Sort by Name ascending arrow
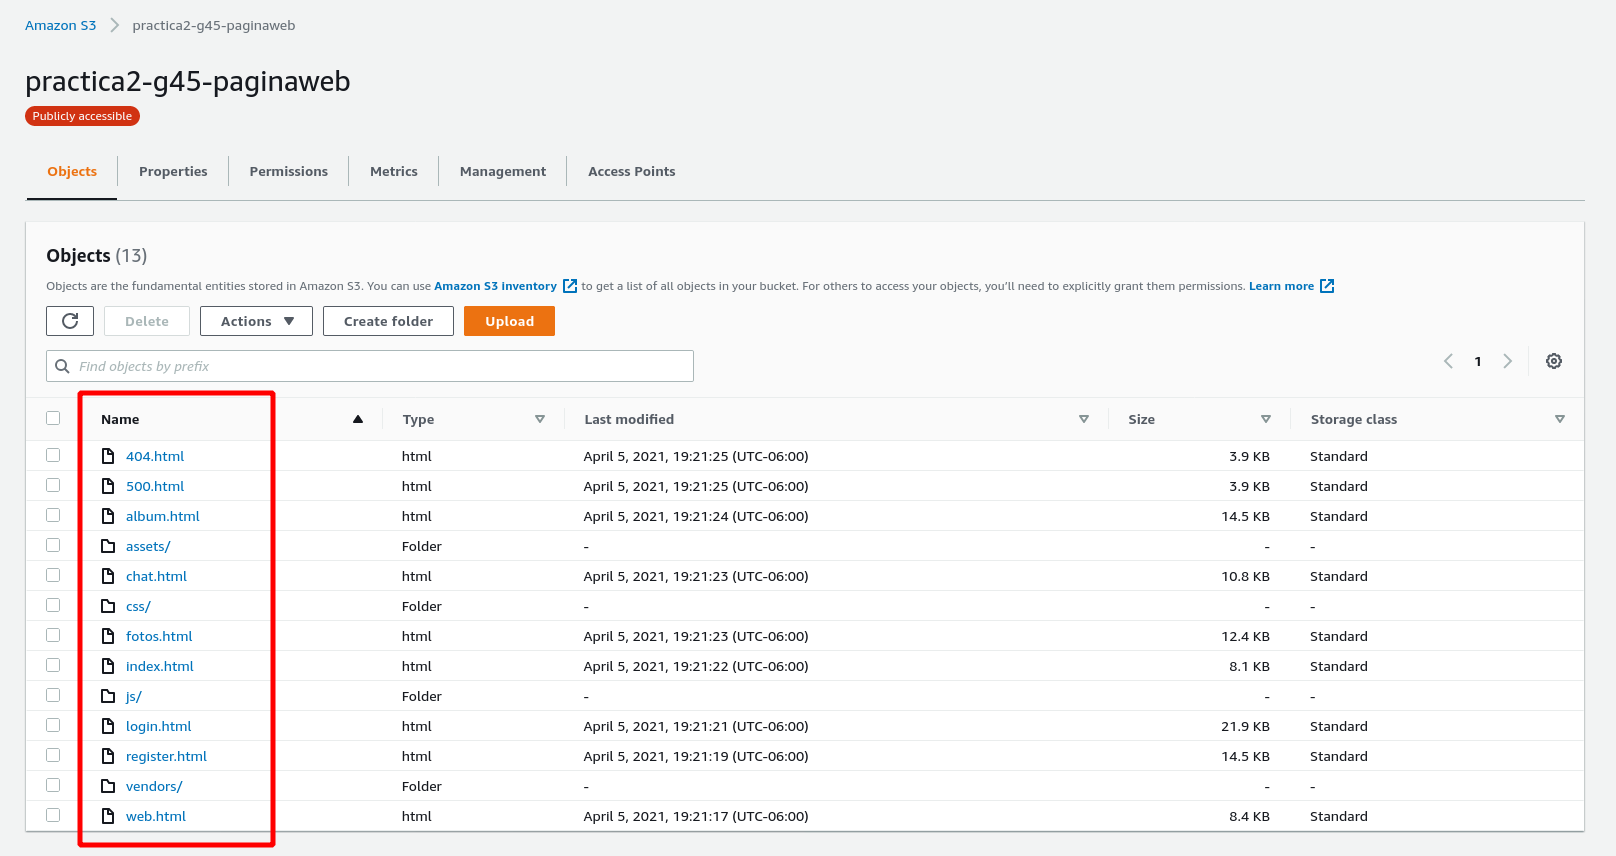Viewport: 1616px width, 856px height. tap(358, 419)
